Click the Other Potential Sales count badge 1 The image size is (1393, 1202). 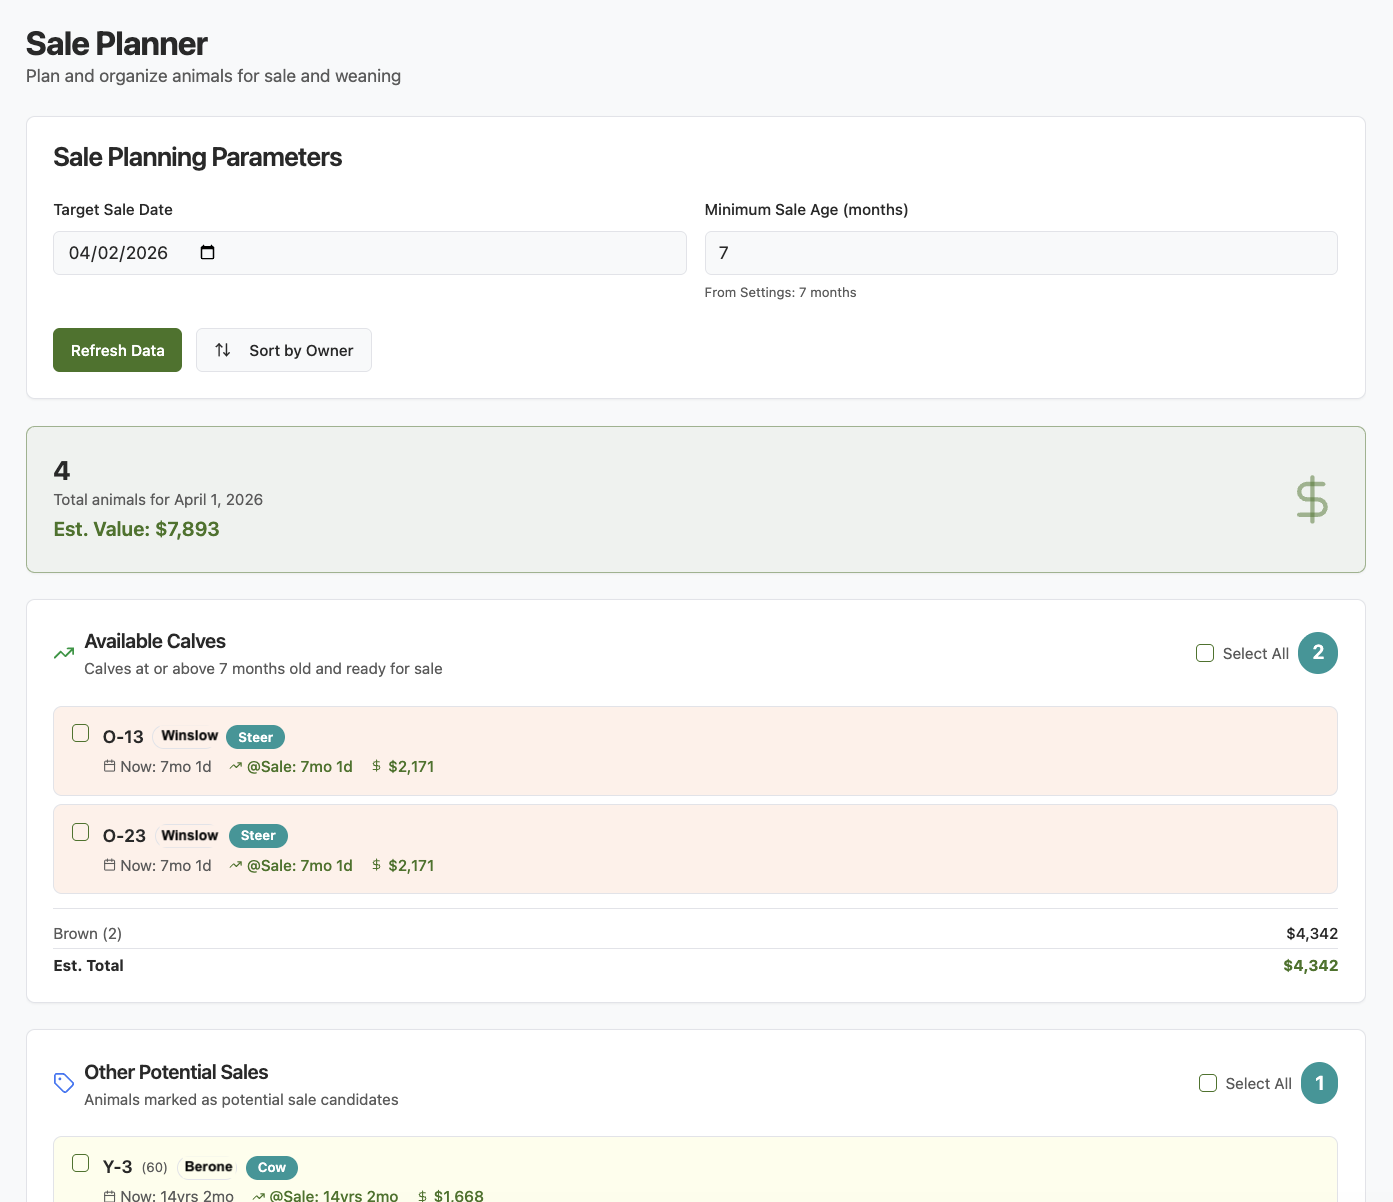click(1319, 1083)
